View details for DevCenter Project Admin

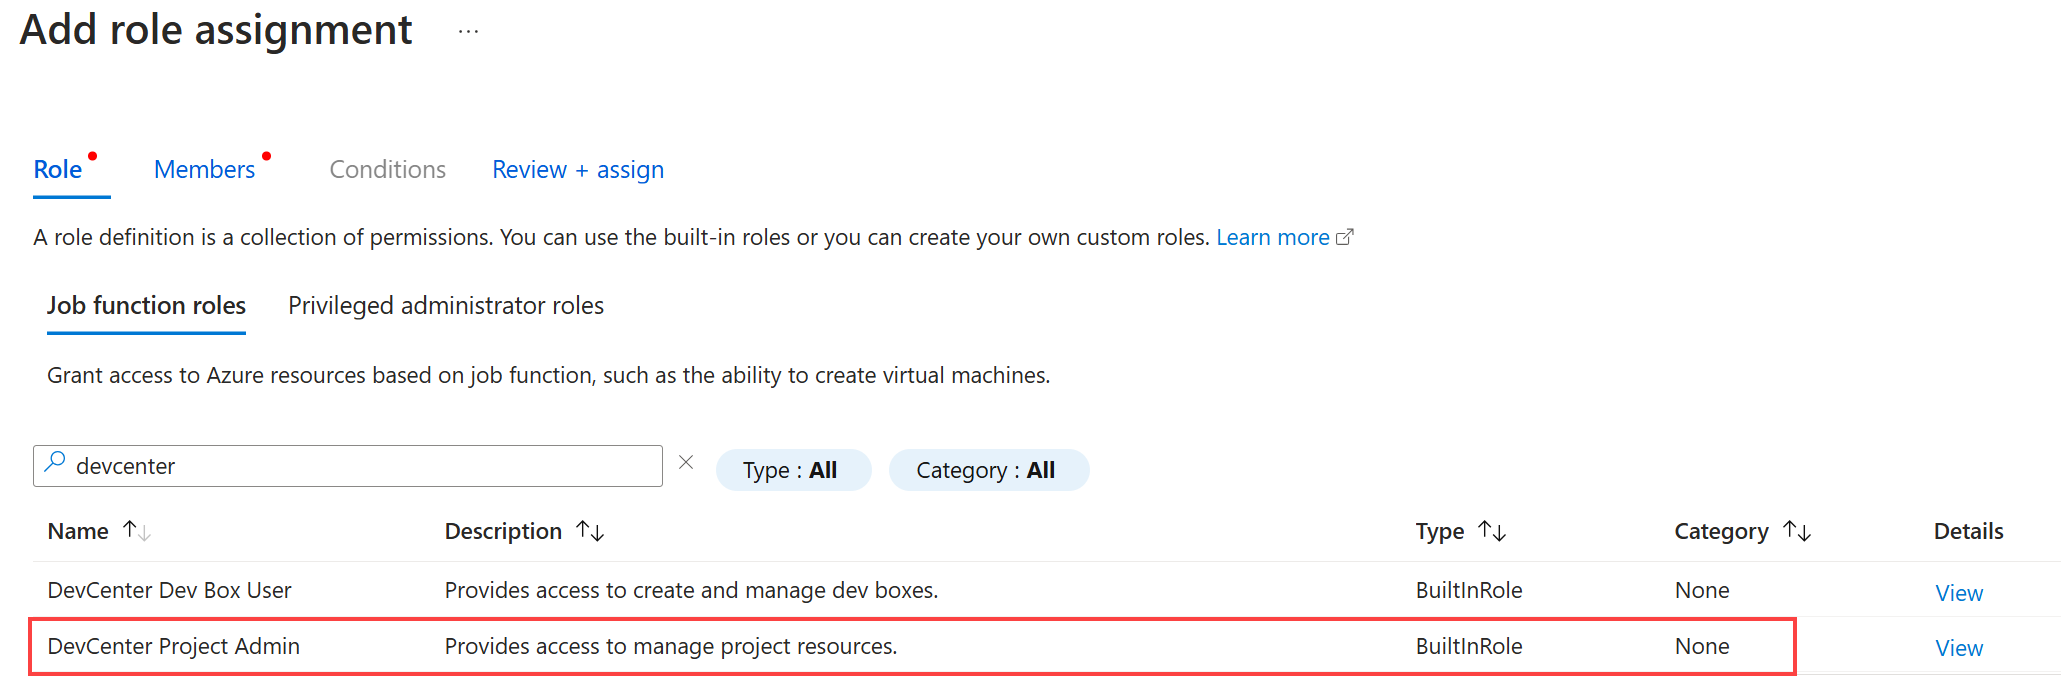click(x=1959, y=648)
